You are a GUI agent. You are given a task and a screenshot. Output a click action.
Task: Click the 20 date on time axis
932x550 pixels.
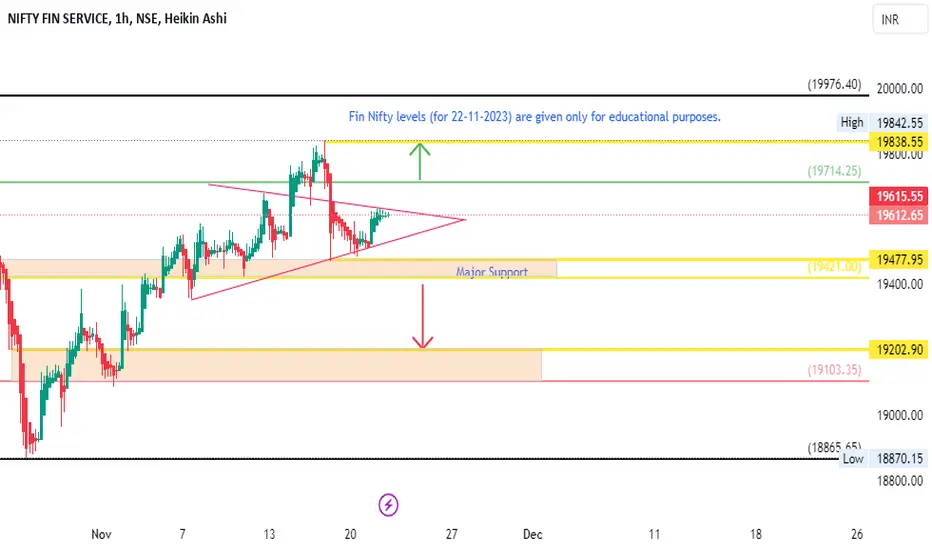coord(350,535)
